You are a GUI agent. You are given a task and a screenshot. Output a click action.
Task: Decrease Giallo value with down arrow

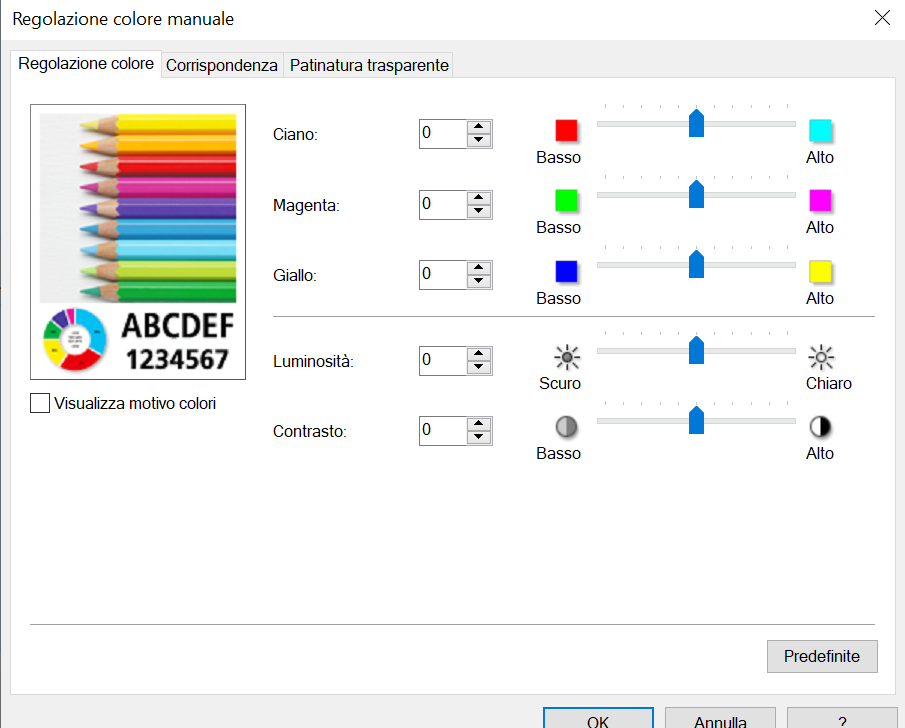[x=478, y=281]
